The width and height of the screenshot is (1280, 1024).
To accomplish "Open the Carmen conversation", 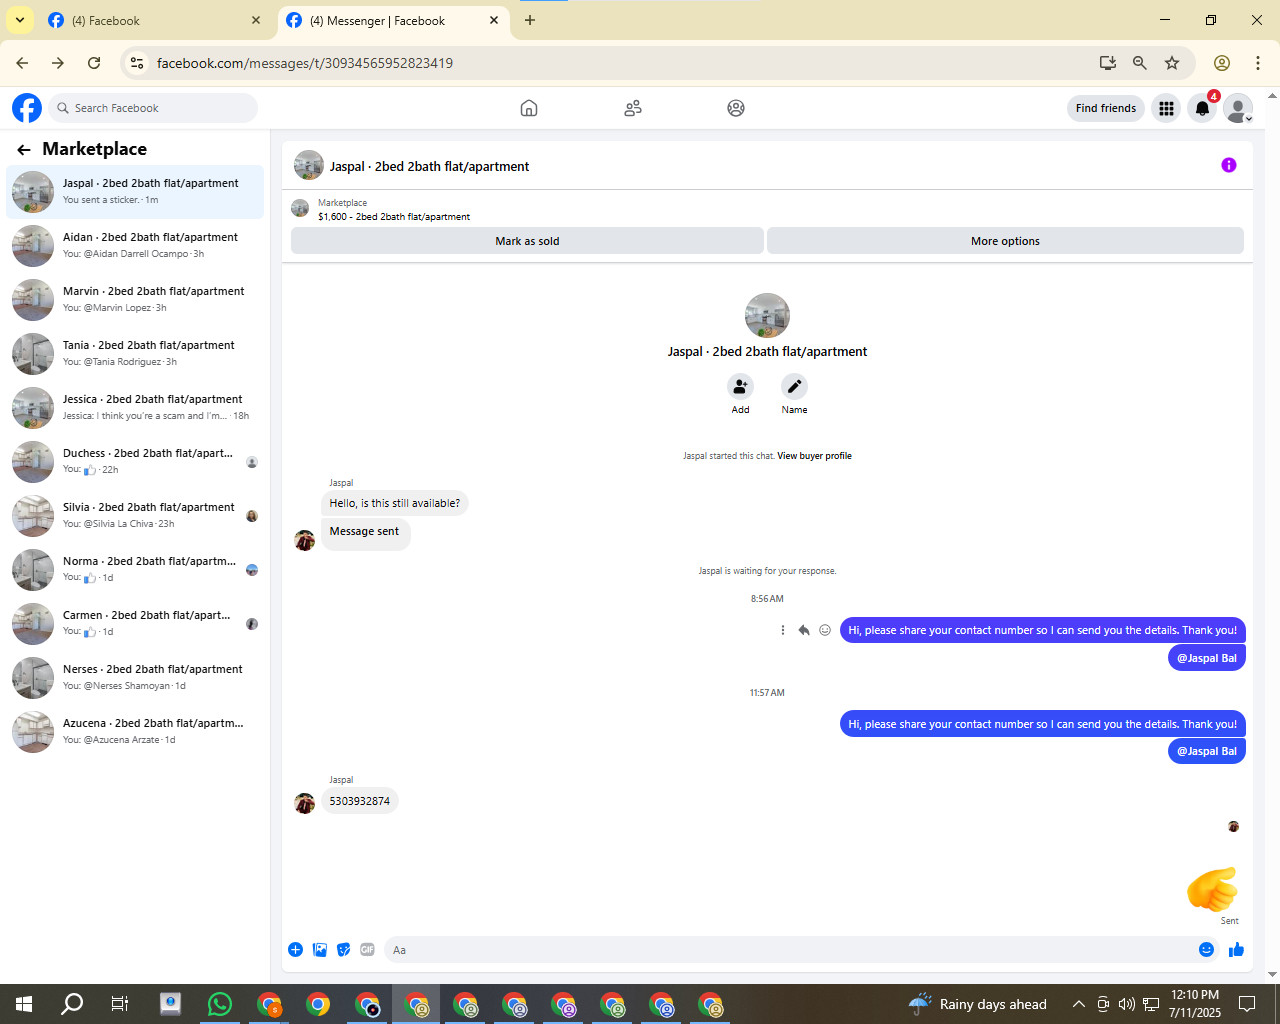I will (135, 624).
